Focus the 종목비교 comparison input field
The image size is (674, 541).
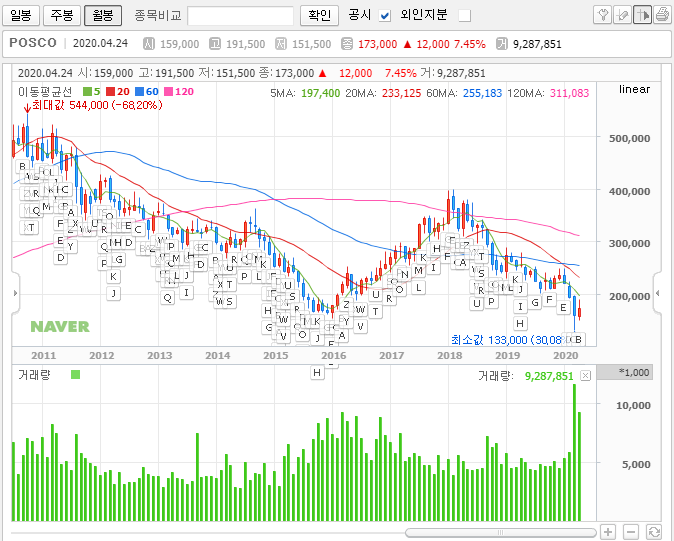(x=241, y=16)
